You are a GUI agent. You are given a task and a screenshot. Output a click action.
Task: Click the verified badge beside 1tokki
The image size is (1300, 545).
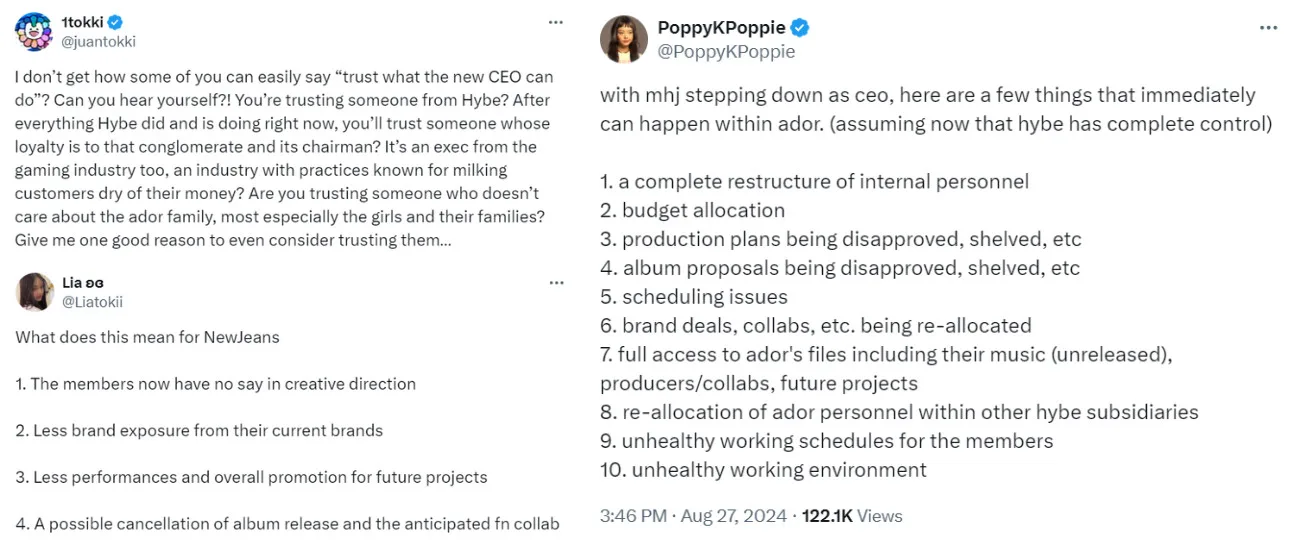pyautogui.click(x=118, y=22)
